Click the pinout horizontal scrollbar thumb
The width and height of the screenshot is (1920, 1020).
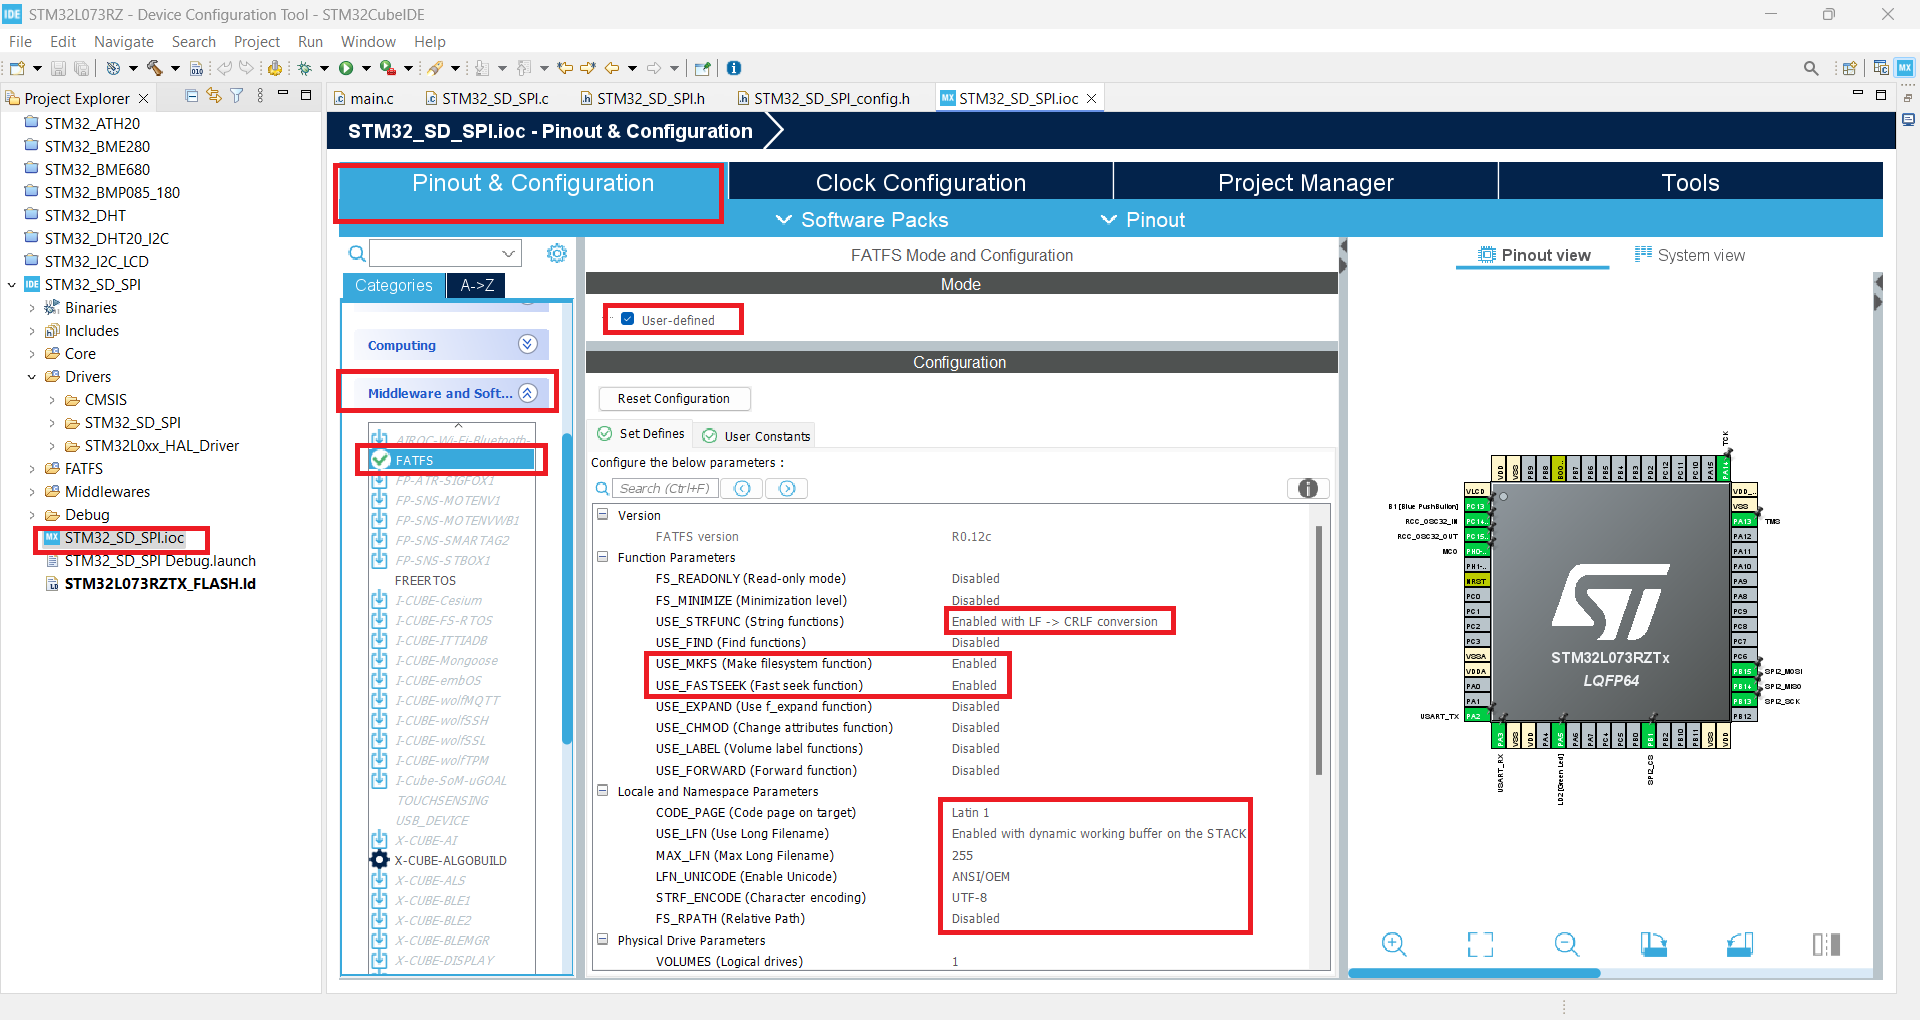1474,973
